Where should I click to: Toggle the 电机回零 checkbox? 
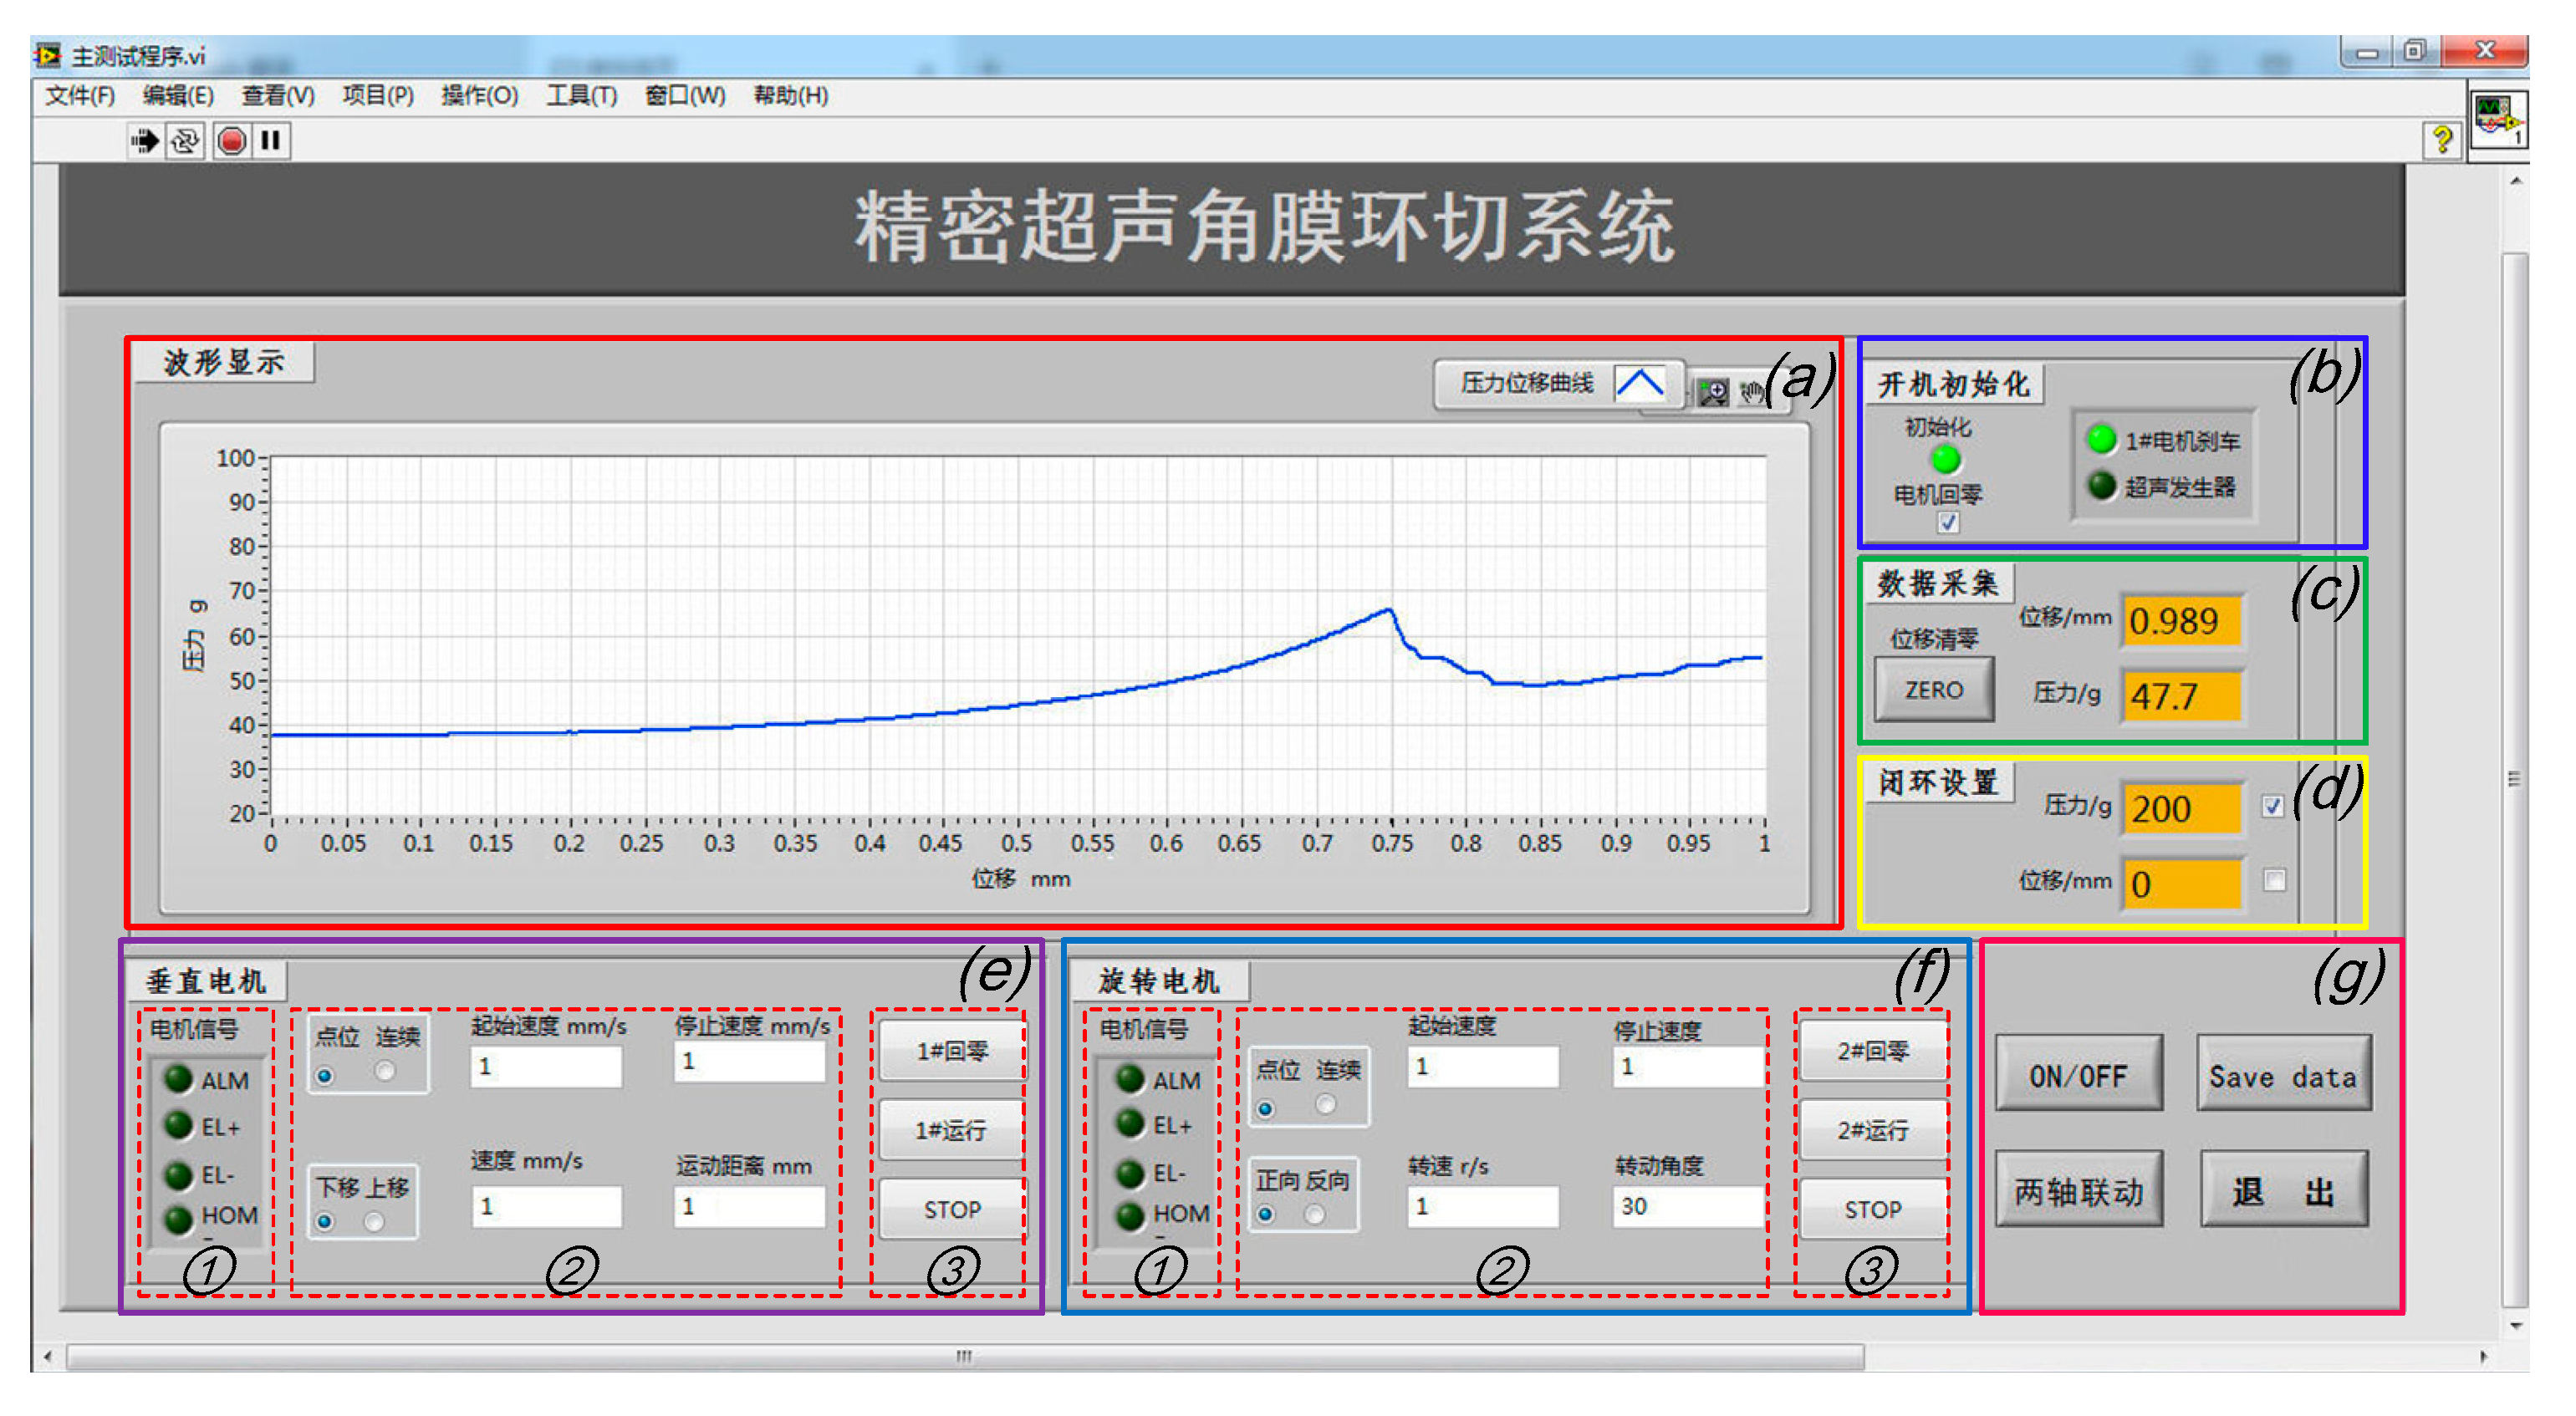(1947, 522)
